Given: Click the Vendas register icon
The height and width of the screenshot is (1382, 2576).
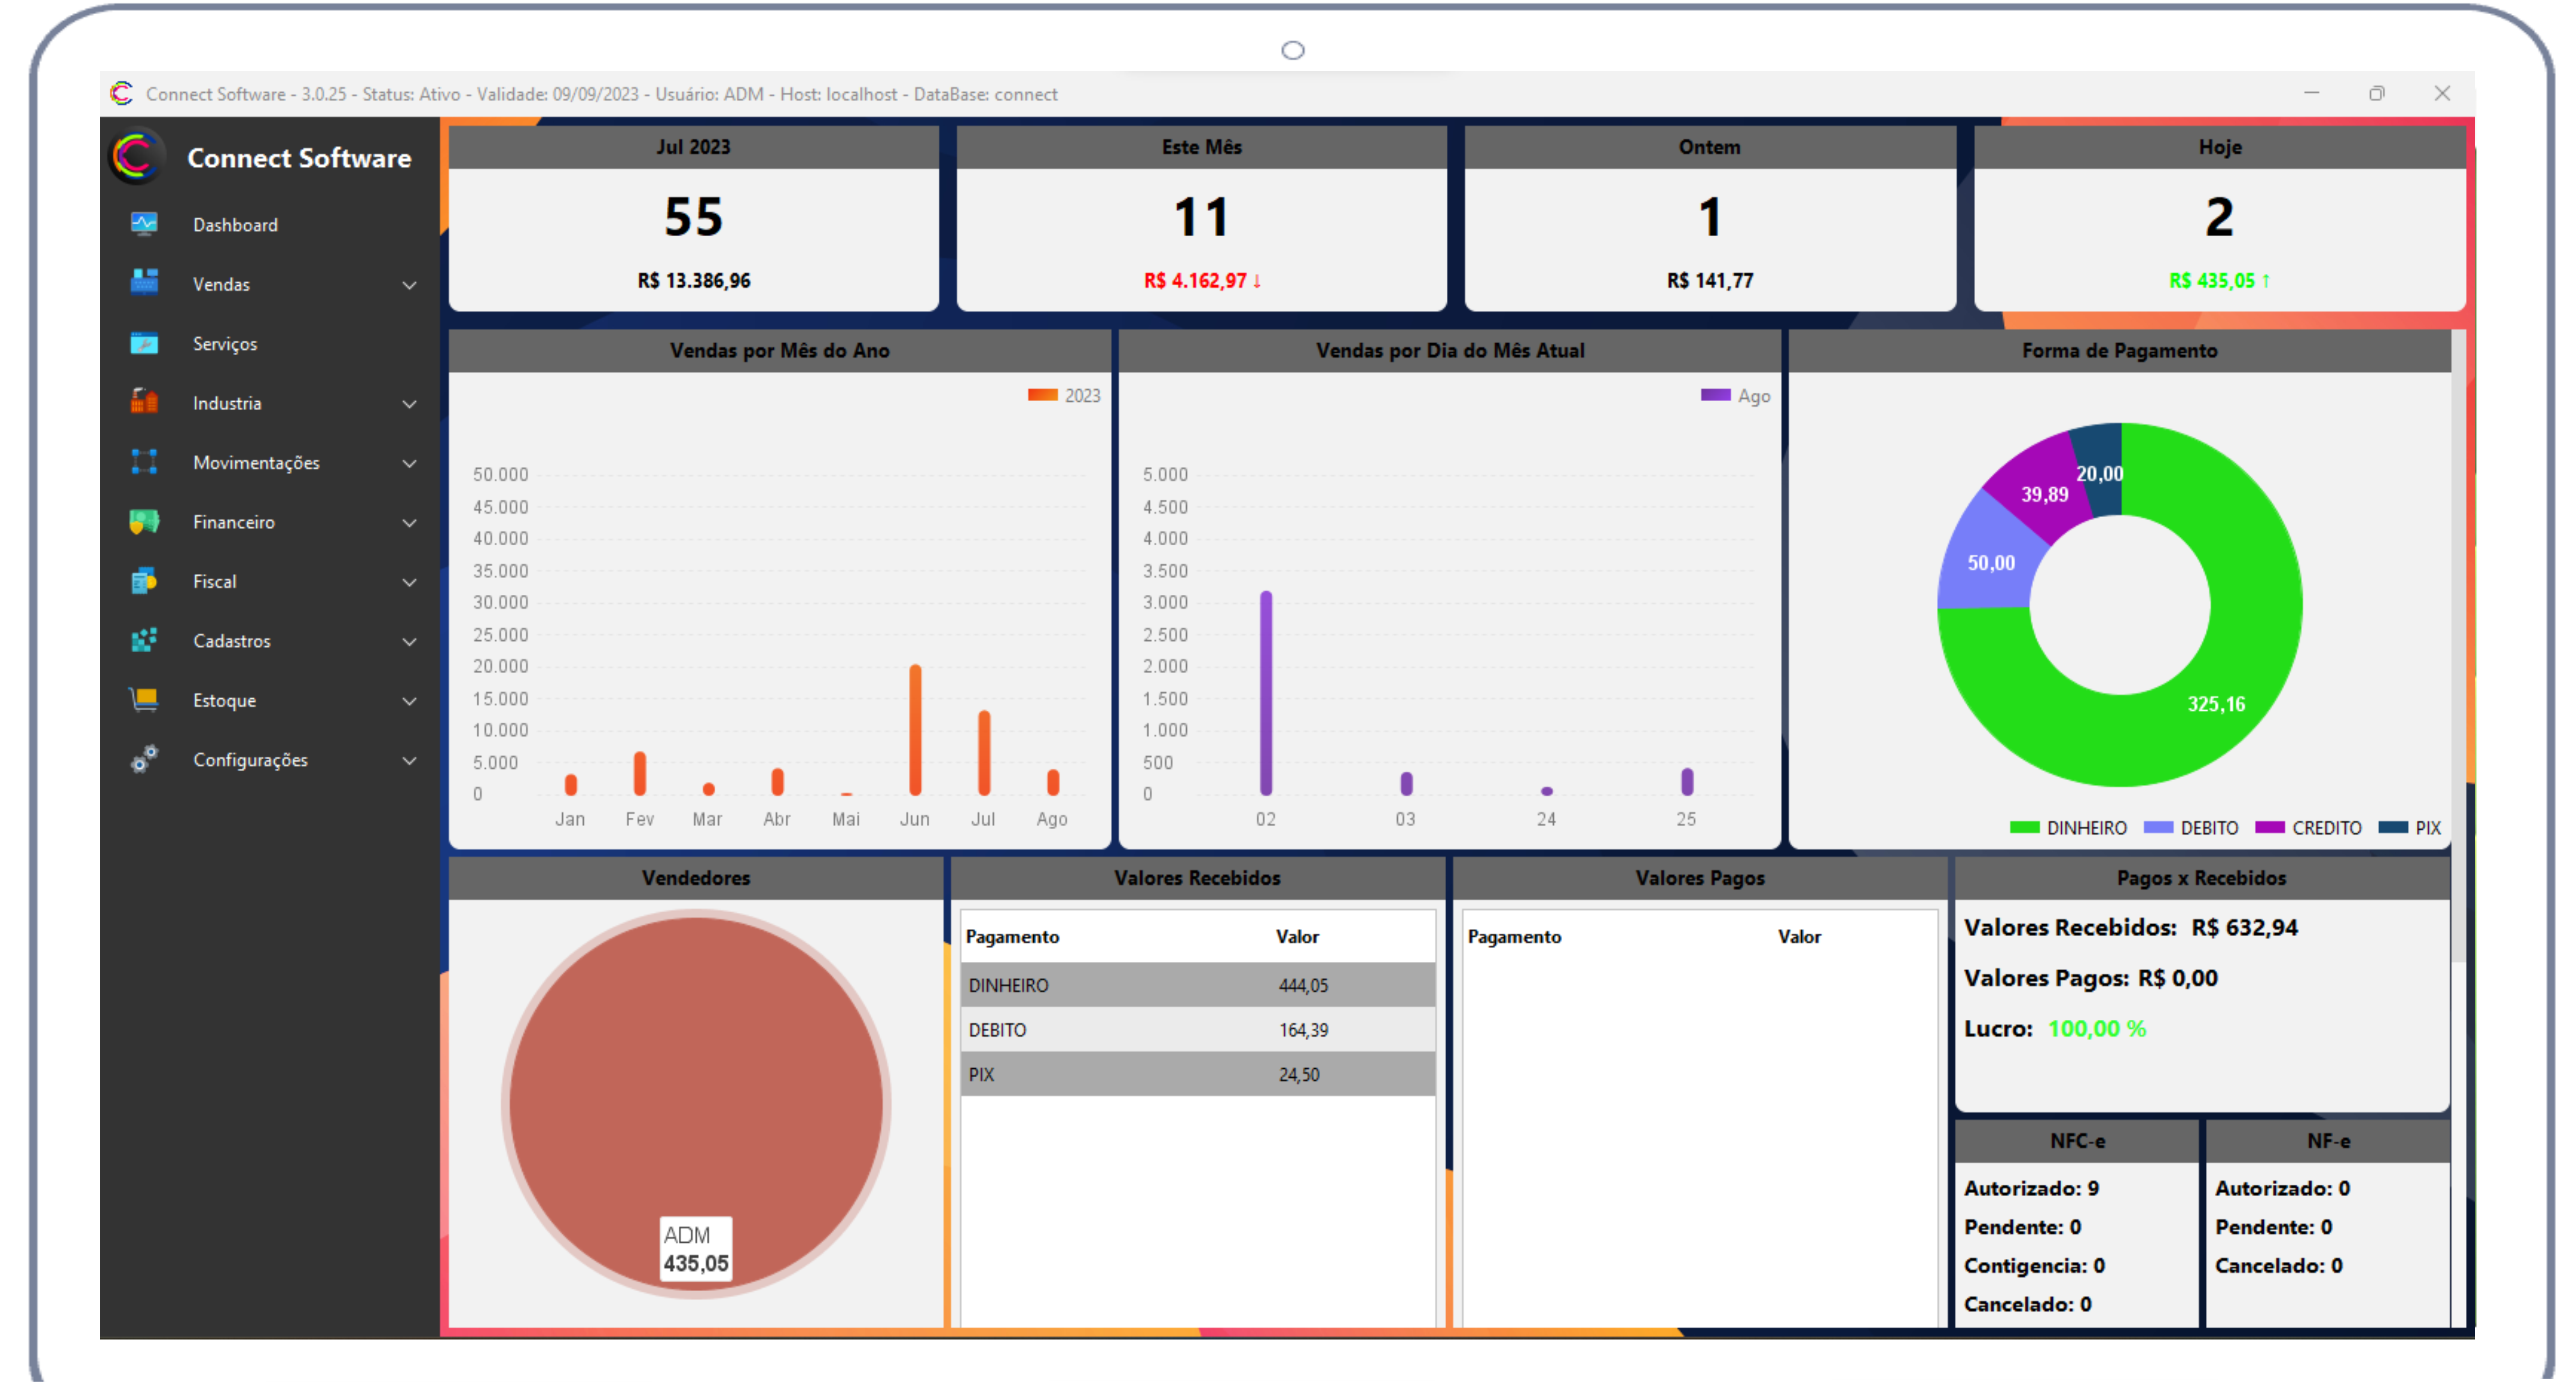Looking at the screenshot, I should 144,283.
